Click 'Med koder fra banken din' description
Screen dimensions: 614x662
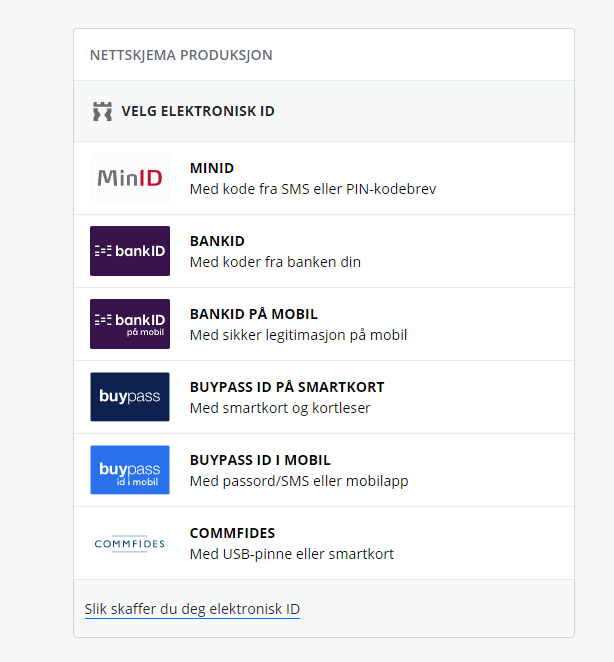tap(275, 262)
